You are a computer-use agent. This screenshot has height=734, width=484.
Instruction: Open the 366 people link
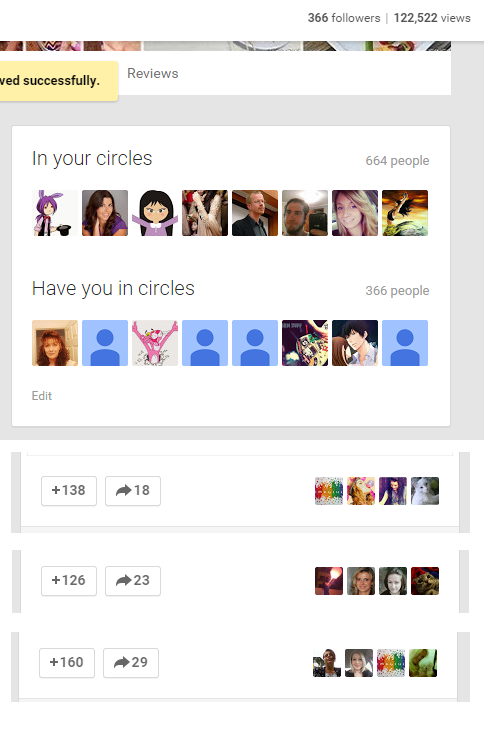(397, 291)
